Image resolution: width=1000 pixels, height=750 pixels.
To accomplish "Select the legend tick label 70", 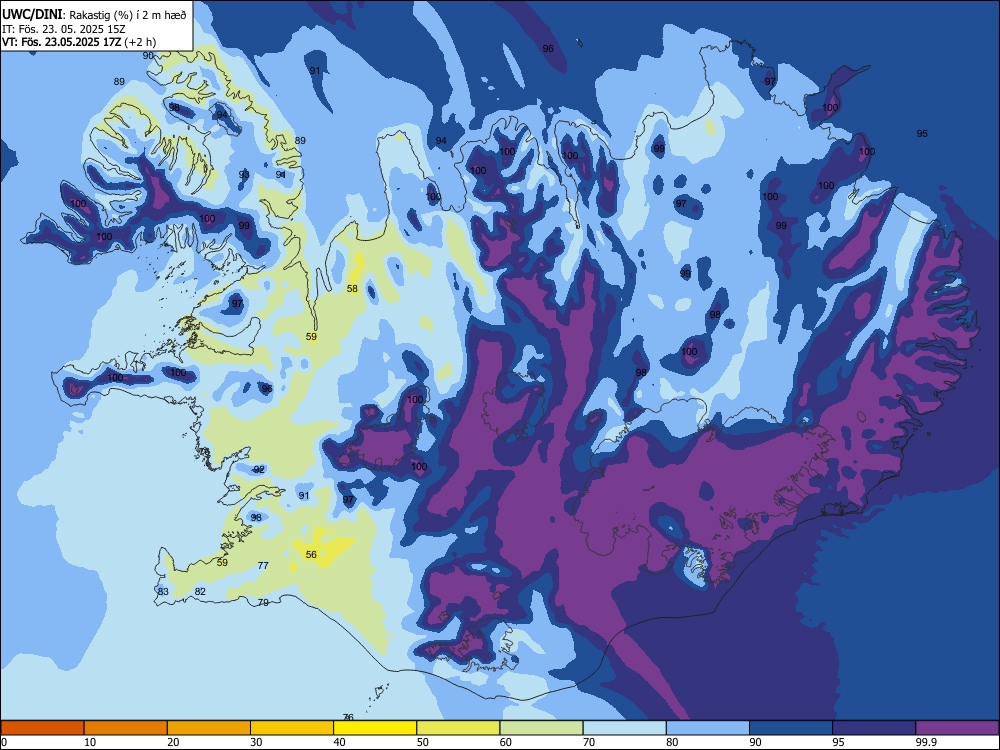I will click(589, 742).
